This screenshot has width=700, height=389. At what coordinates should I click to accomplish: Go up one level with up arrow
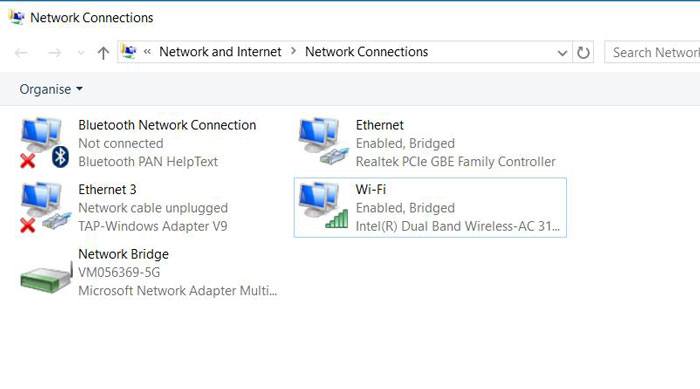coord(103,53)
